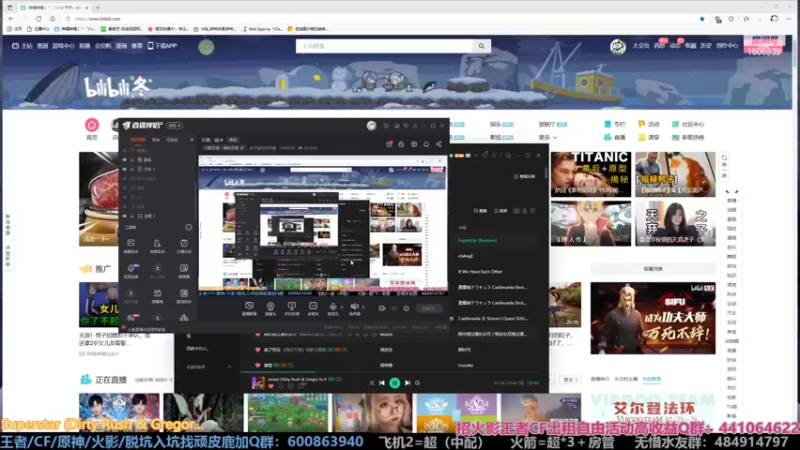Open the chevron dropdown in the music player title bar
Screen dimensions: 800x450
476,156
